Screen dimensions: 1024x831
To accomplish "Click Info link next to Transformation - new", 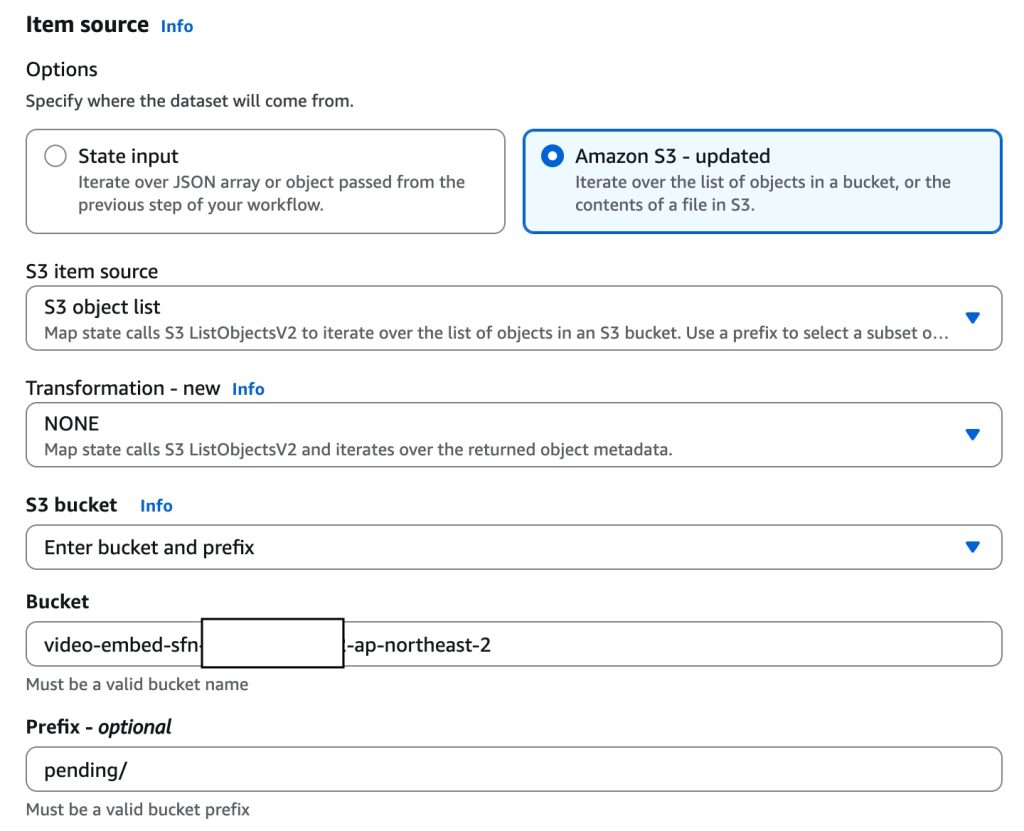I will pyautogui.click(x=248, y=389).
